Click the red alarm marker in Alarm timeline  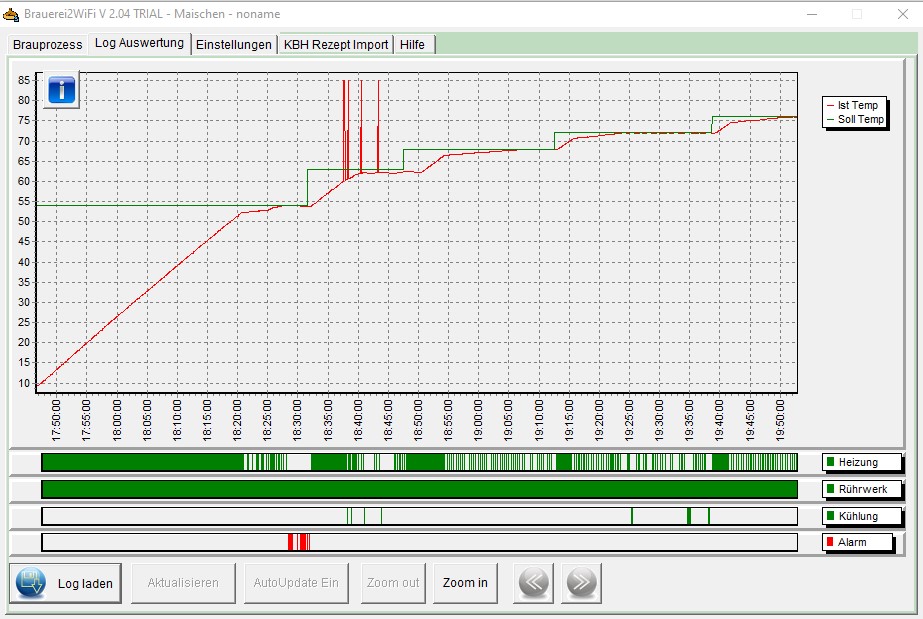point(298,542)
